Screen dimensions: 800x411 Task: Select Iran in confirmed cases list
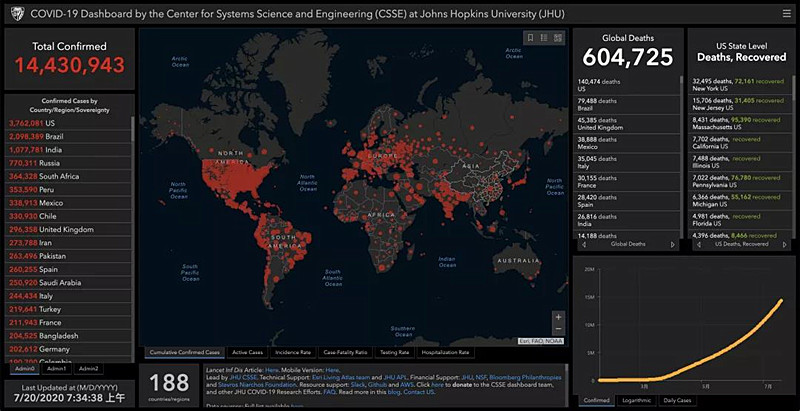pyautogui.click(x=69, y=243)
